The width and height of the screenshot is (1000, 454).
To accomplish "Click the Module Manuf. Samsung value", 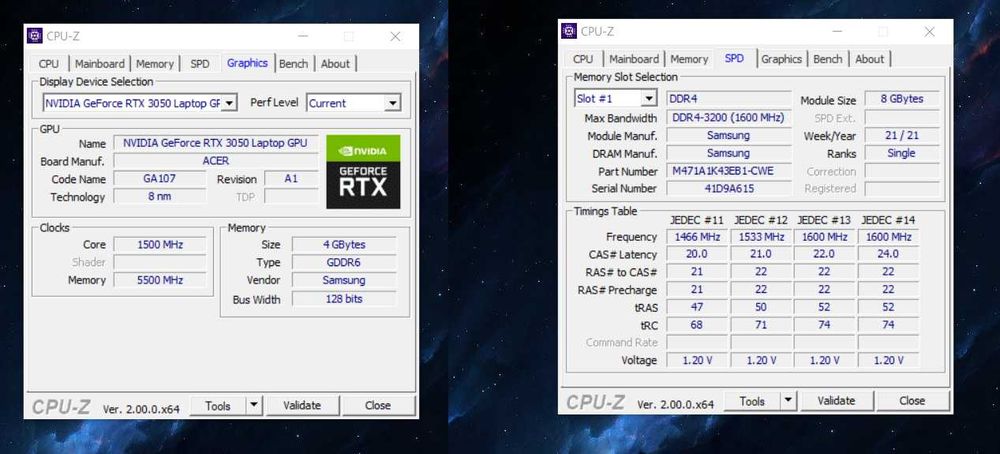I will click(728, 135).
